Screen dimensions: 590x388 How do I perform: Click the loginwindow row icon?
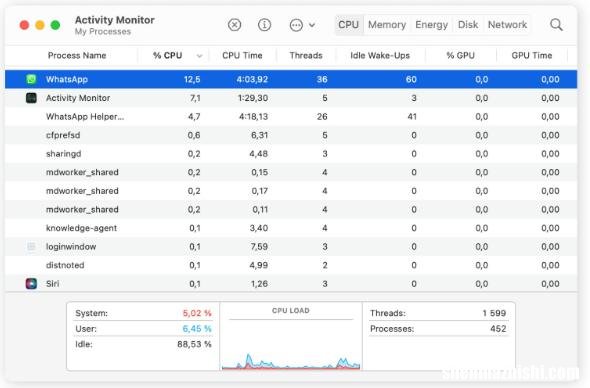[x=31, y=246]
